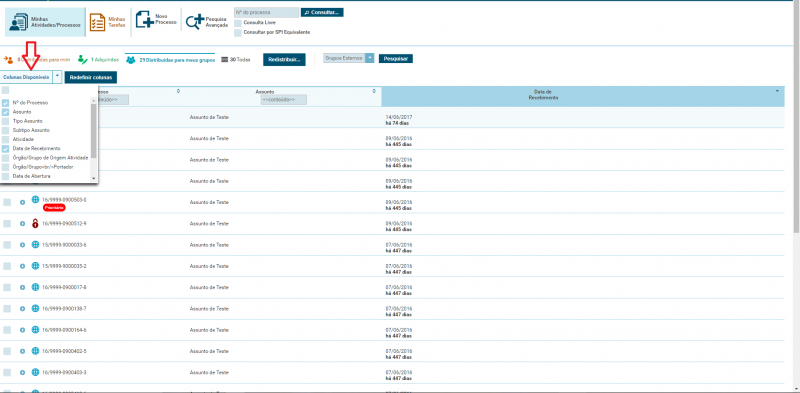Click lock icon of process 16/9999-0900512-9

tap(35, 223)
